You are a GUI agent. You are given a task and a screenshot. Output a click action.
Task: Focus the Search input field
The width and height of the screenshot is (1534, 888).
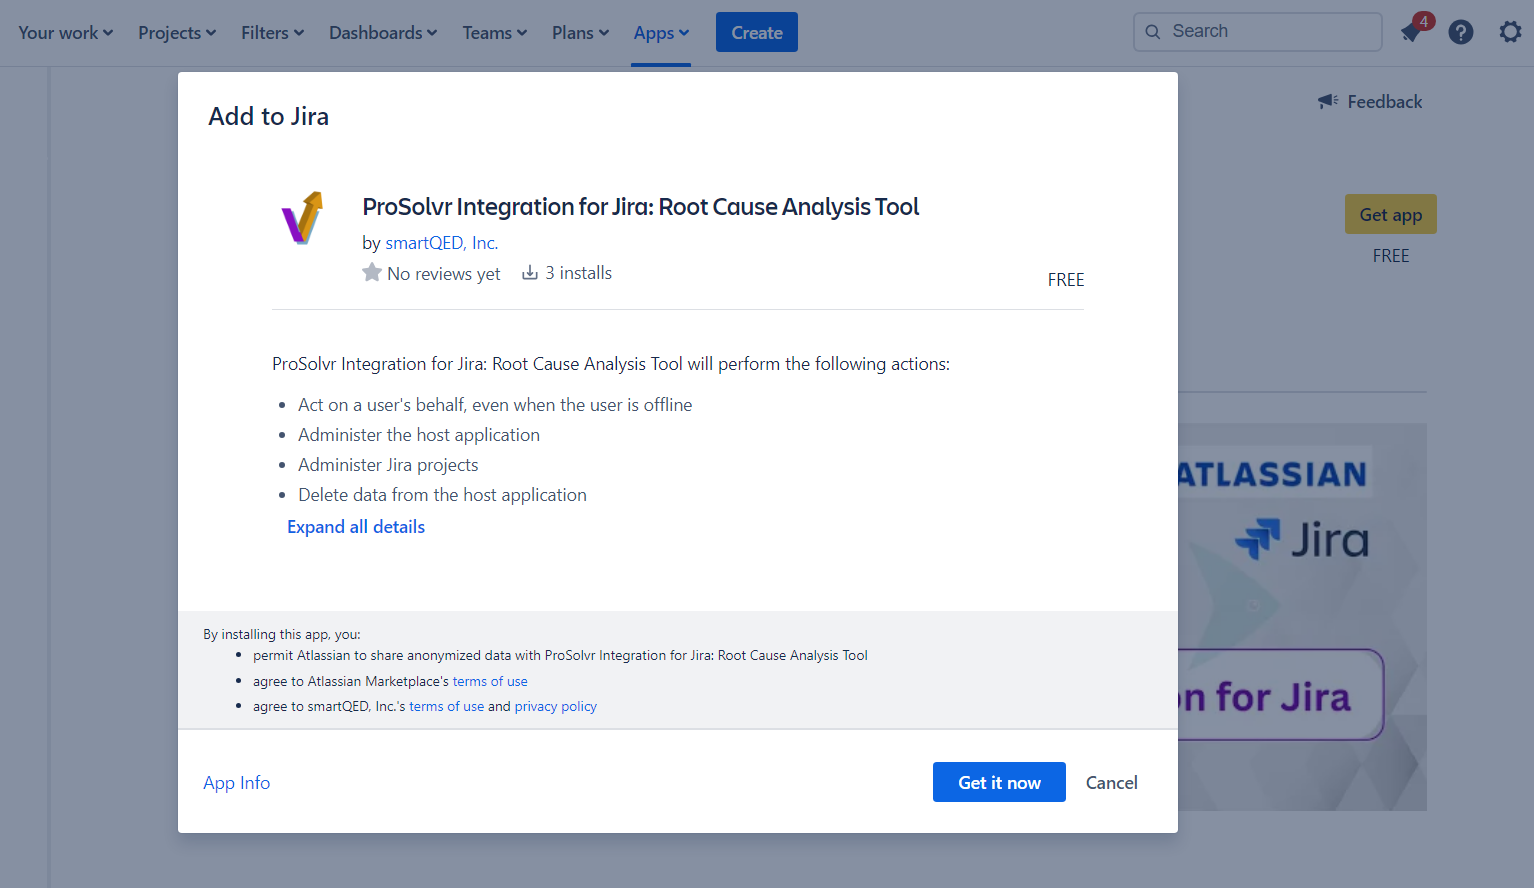pyautogui.click(x=1258, y=32)
